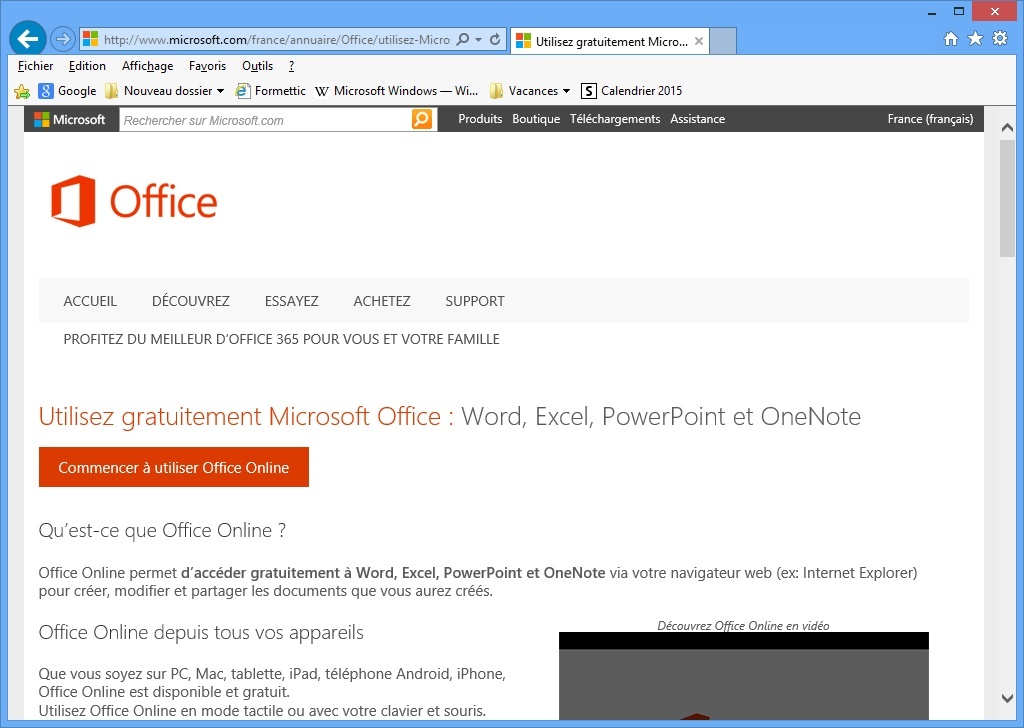1024x728 pixels.
Task: Change region via France (français) link
Action: pyautogui.click(x=930, y=119)
